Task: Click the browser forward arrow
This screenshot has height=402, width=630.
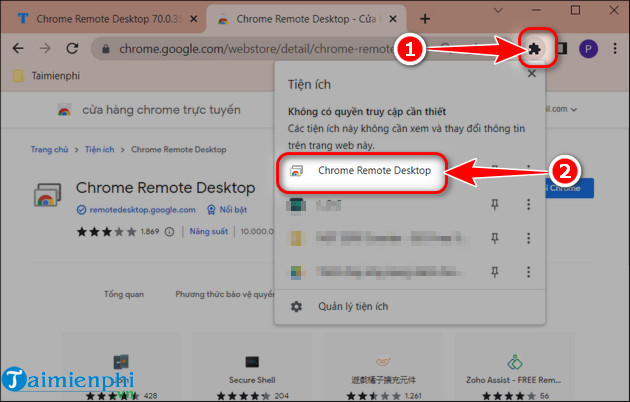Action: pos(45,49)
